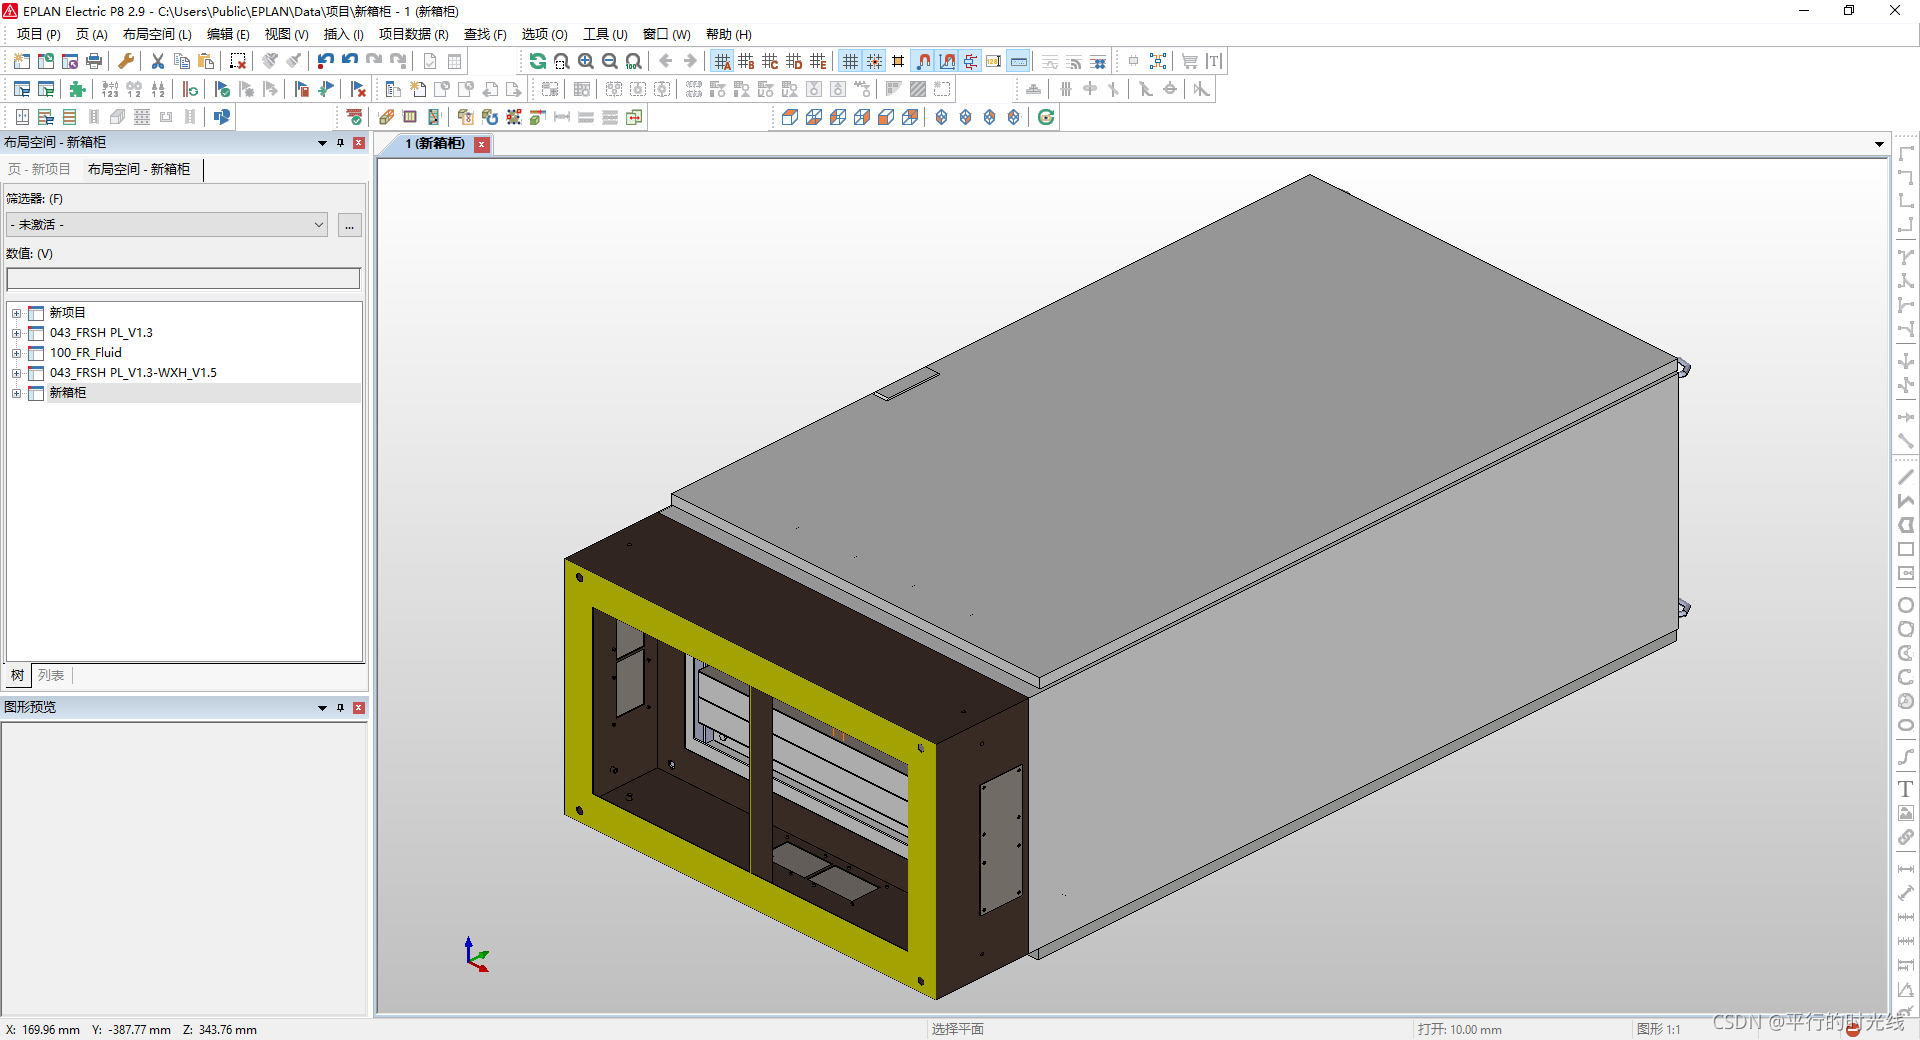Click the 选择平面 status bar text

coord(958,1029)
